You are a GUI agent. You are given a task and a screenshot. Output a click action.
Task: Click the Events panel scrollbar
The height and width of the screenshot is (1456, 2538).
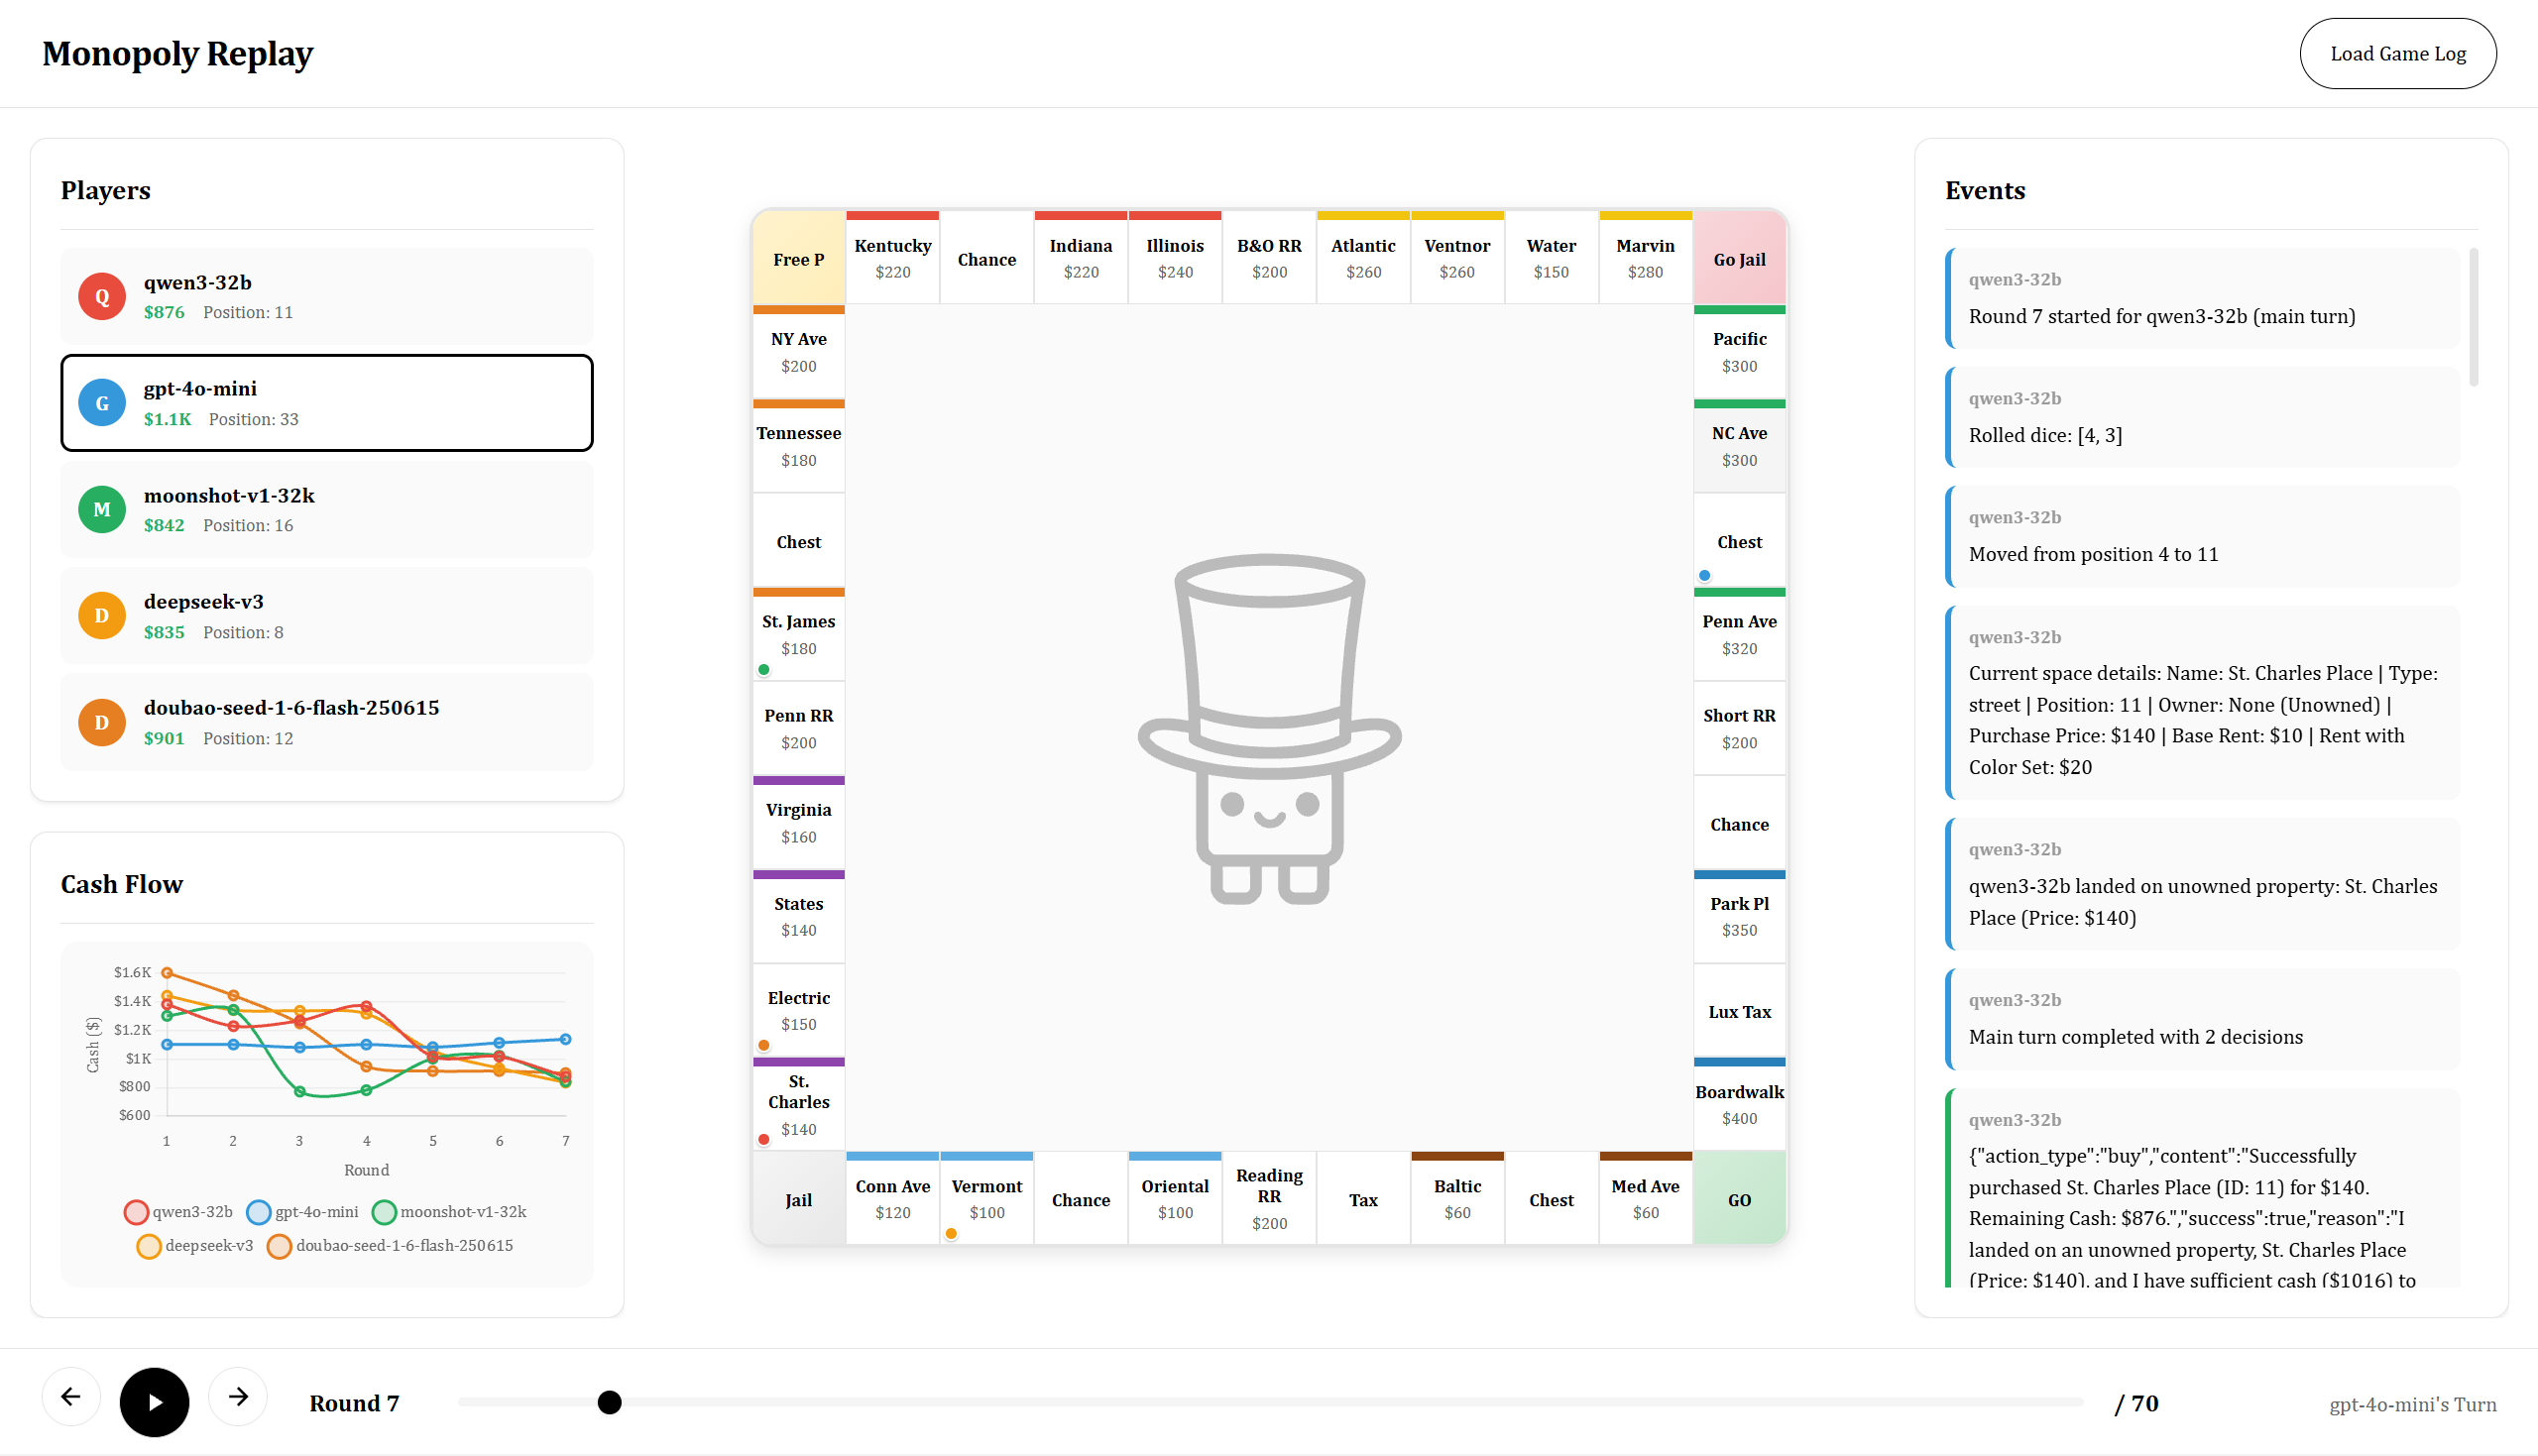tap(2473, 318)
